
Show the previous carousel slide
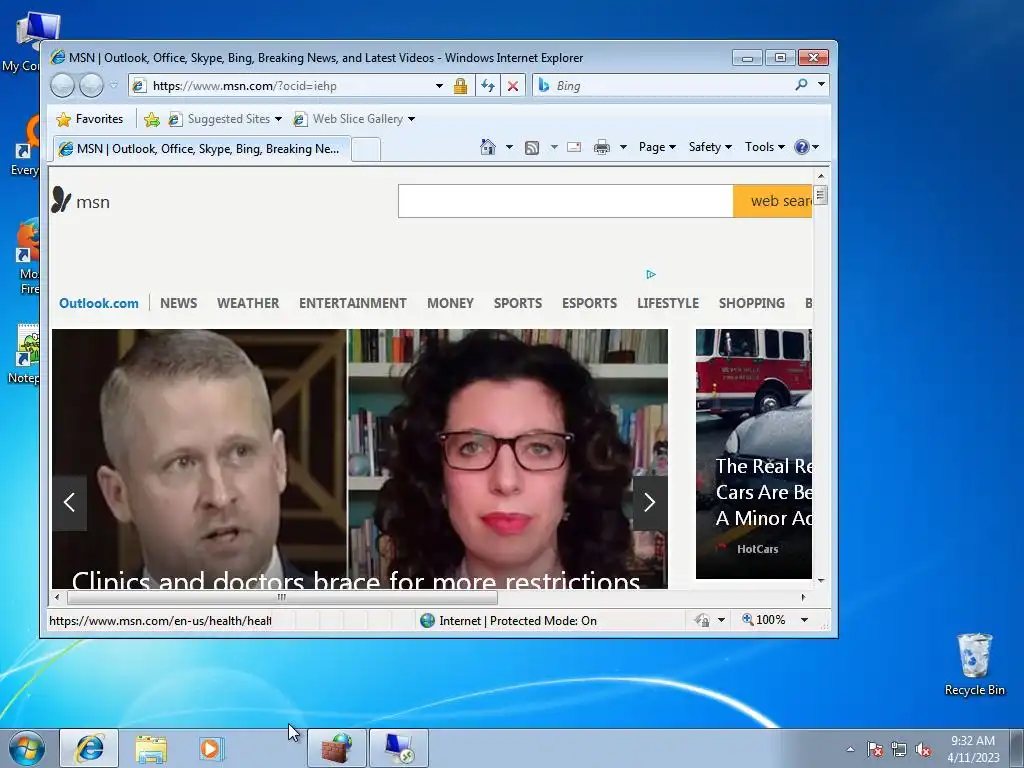point(69,503)
